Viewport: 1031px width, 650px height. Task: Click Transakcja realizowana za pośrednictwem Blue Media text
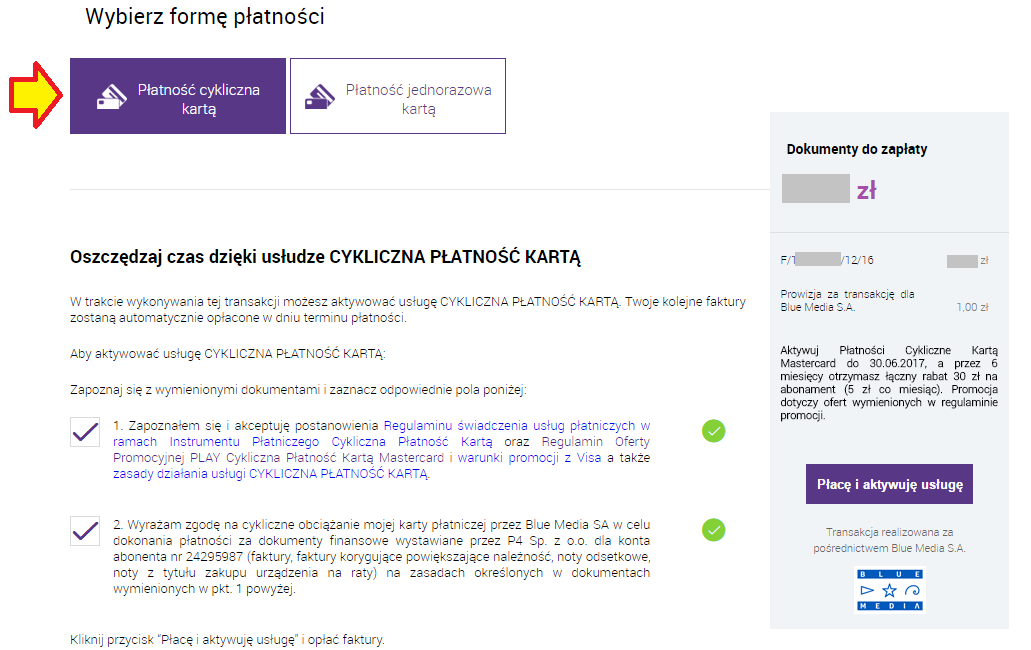(890, 540)
